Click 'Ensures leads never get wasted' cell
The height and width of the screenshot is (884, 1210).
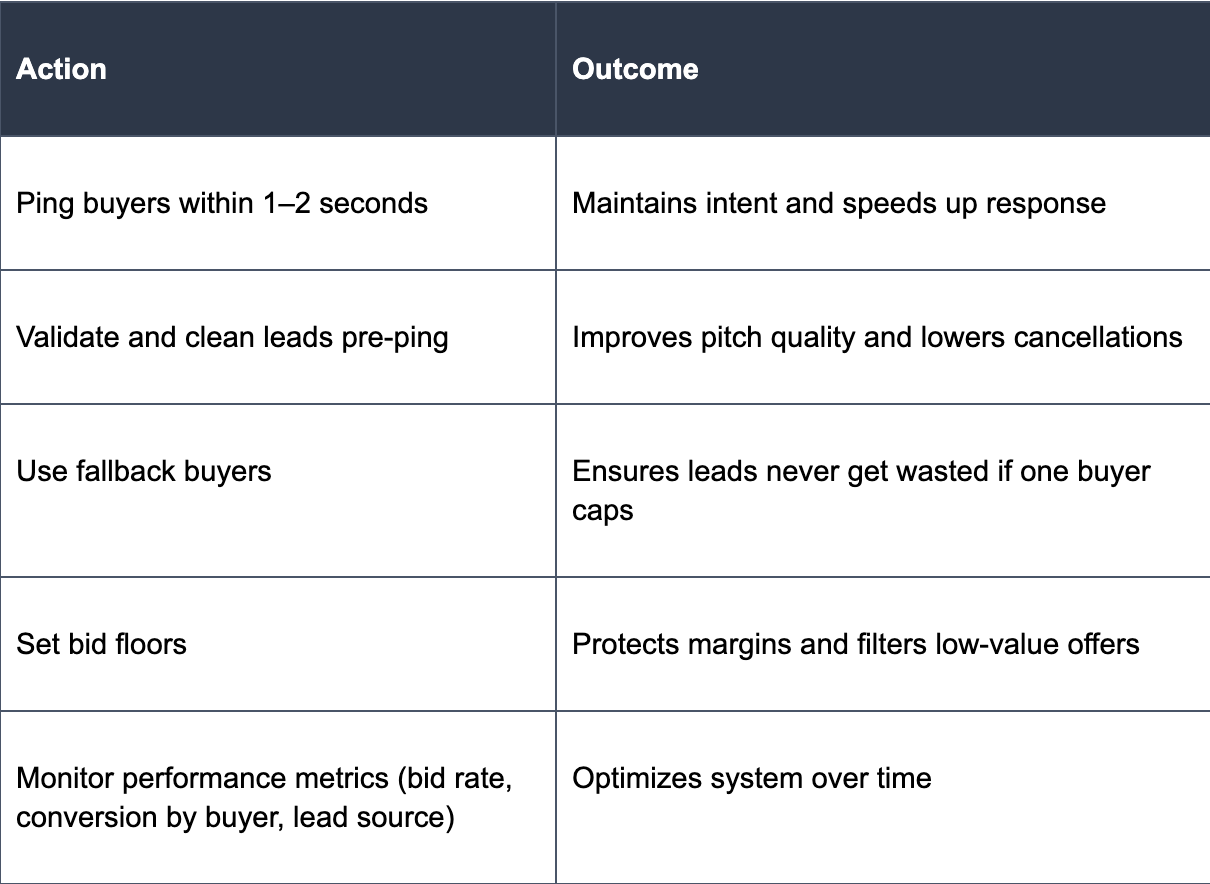click(883, 490)
